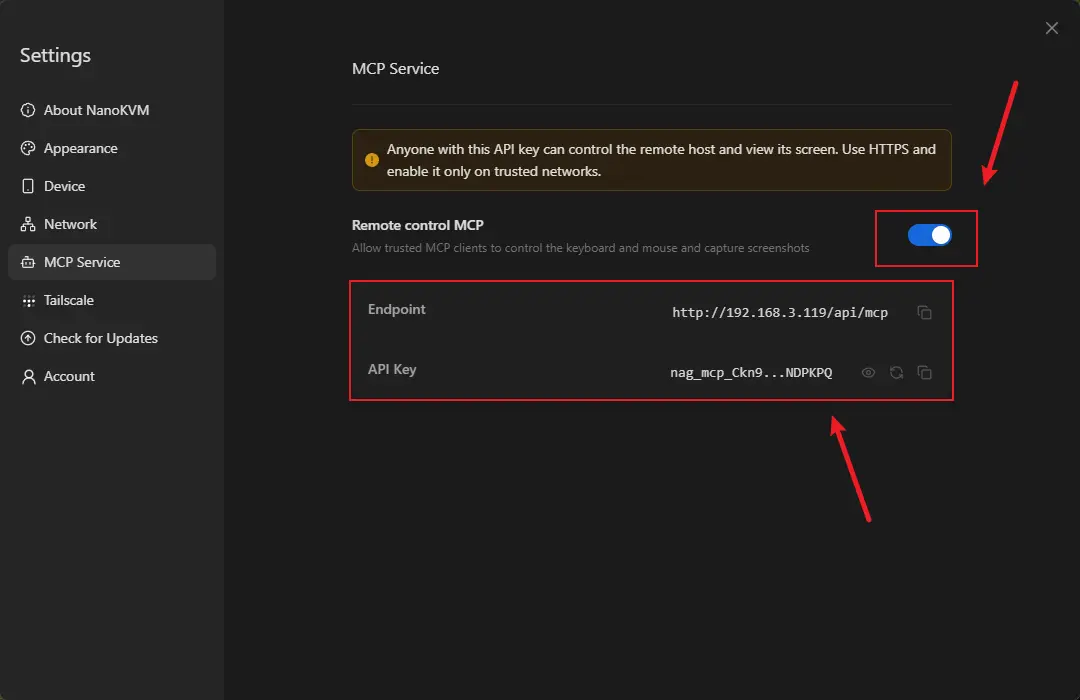The image size is (1080, 700).
Task: Click the endpoint URL http://192.168.3.119/api/mcp
Action: tap(780, 313)
